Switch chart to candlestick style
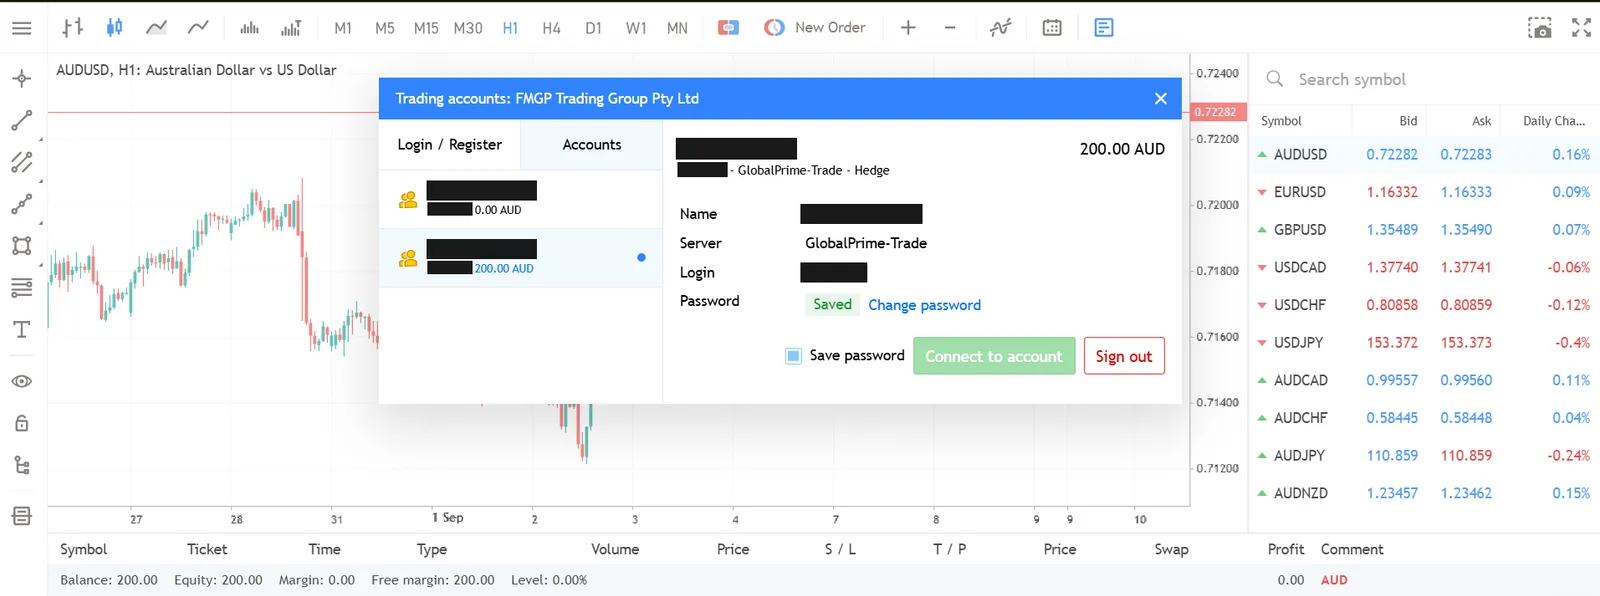 coord(114,28)
